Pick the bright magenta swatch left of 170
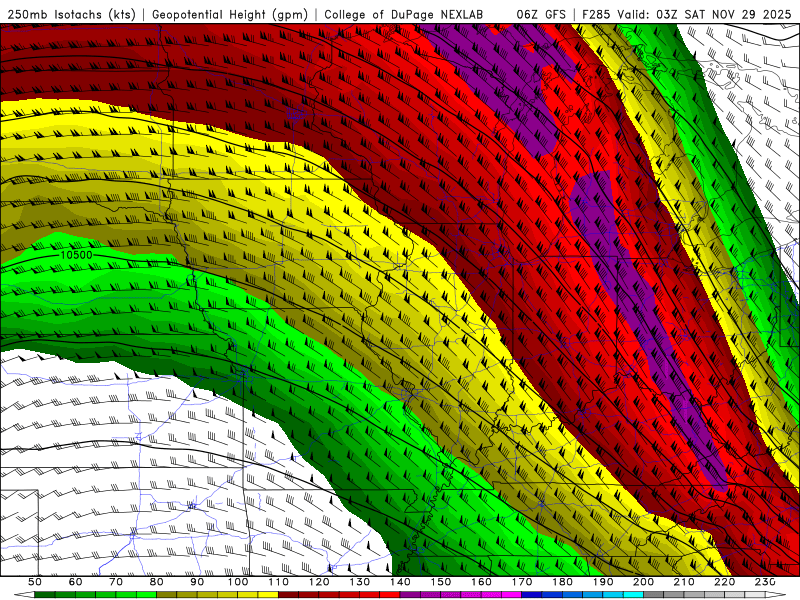Image resolution: width=800 pixels, height=600 pixels. 511,594
